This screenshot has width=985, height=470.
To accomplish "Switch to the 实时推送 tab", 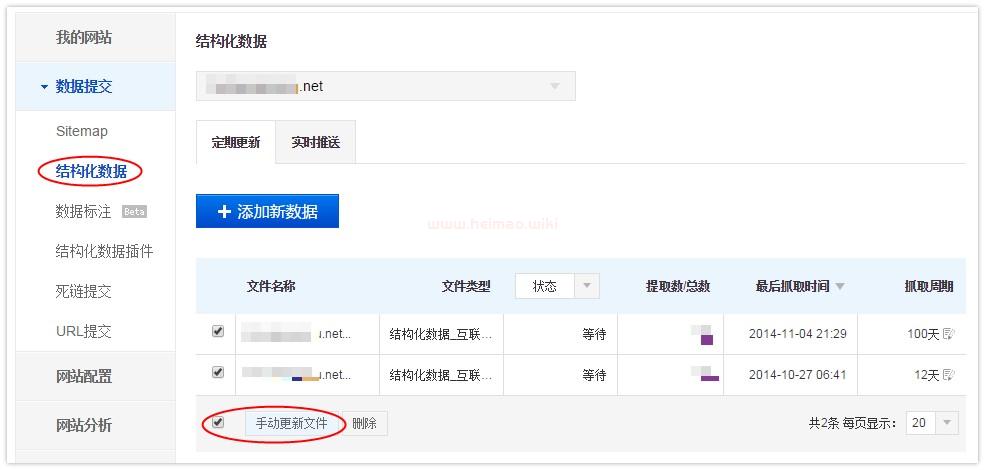I will (315, 142).
